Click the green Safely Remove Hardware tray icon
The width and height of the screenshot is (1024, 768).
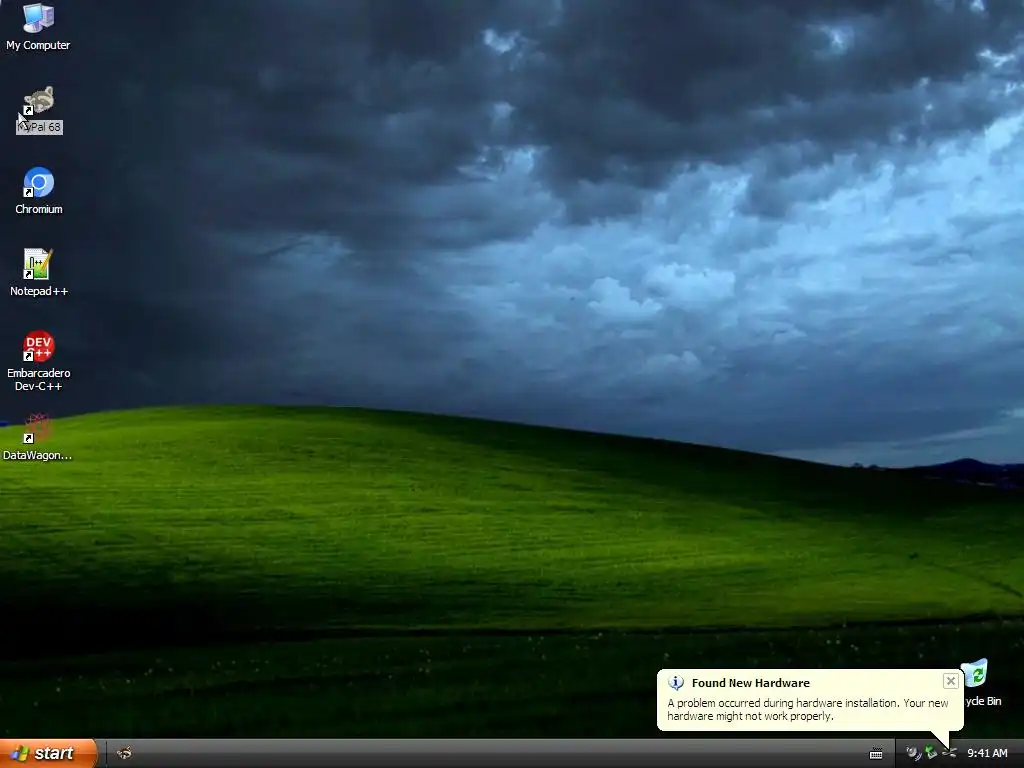pos(931,754)
